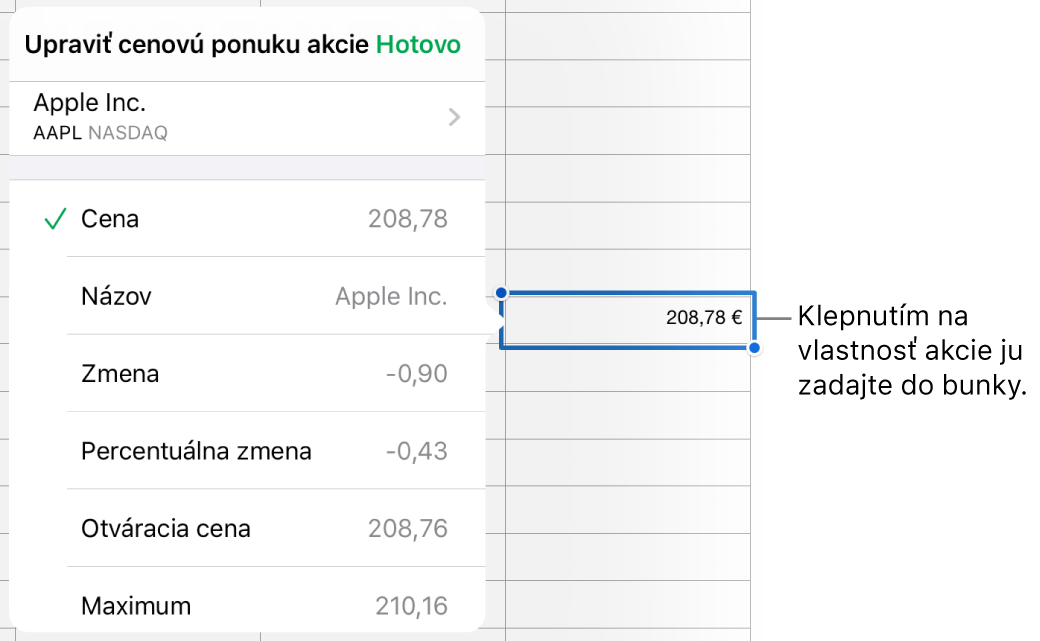Tap the Hotovo button to finish editing
This screenshot has height=641, width=1040.
click(x=418, y=45)
